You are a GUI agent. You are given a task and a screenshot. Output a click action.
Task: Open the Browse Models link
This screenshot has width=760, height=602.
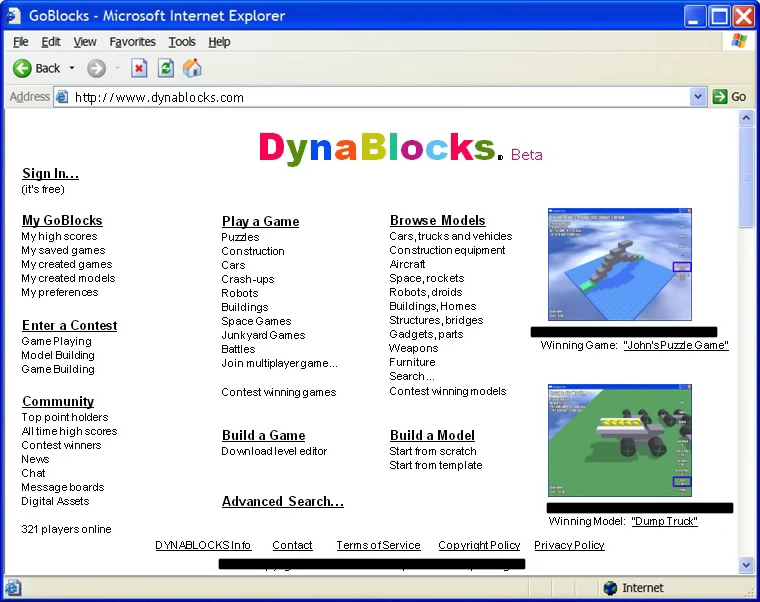(438, 221)
